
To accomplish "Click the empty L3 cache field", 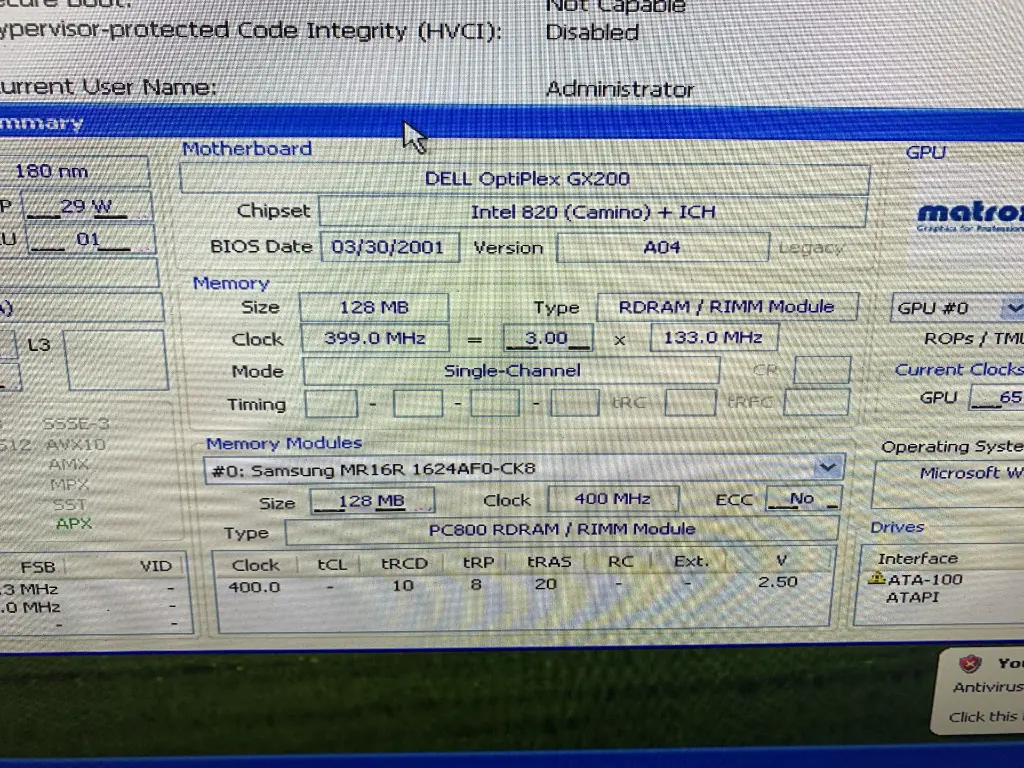I will tap(116, 360).
